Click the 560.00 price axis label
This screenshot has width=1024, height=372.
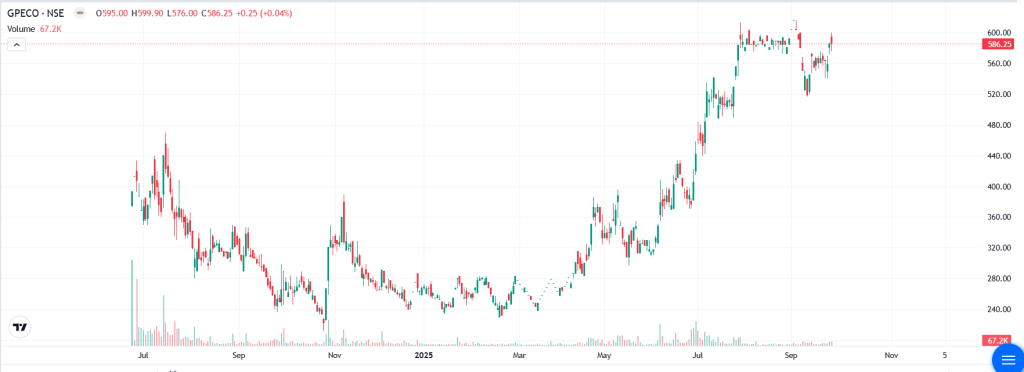pyautogui.click(x=999, y=63)
